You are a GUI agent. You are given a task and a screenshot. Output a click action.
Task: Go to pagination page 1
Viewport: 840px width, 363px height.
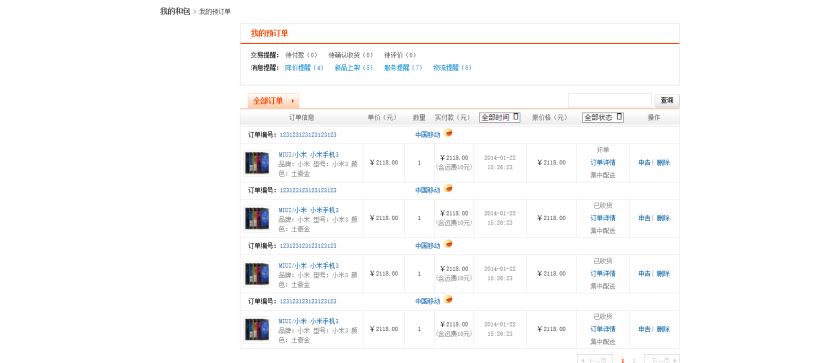click(x=622, y=360)
